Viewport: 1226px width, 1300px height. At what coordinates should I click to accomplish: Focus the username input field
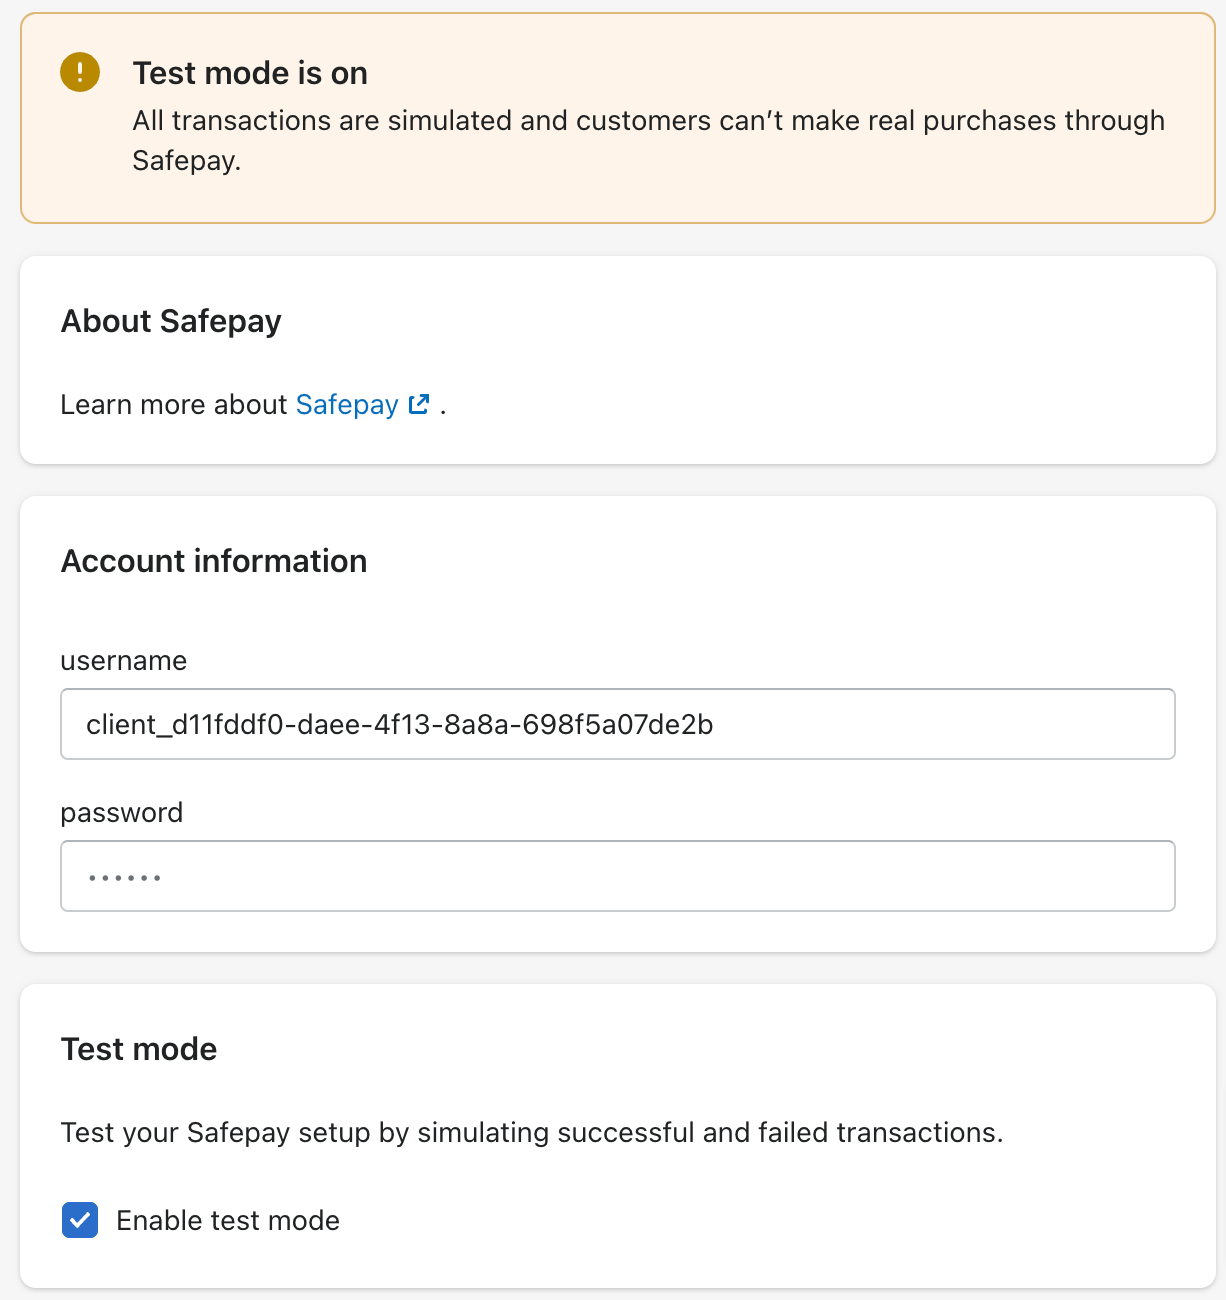[618, 724]
